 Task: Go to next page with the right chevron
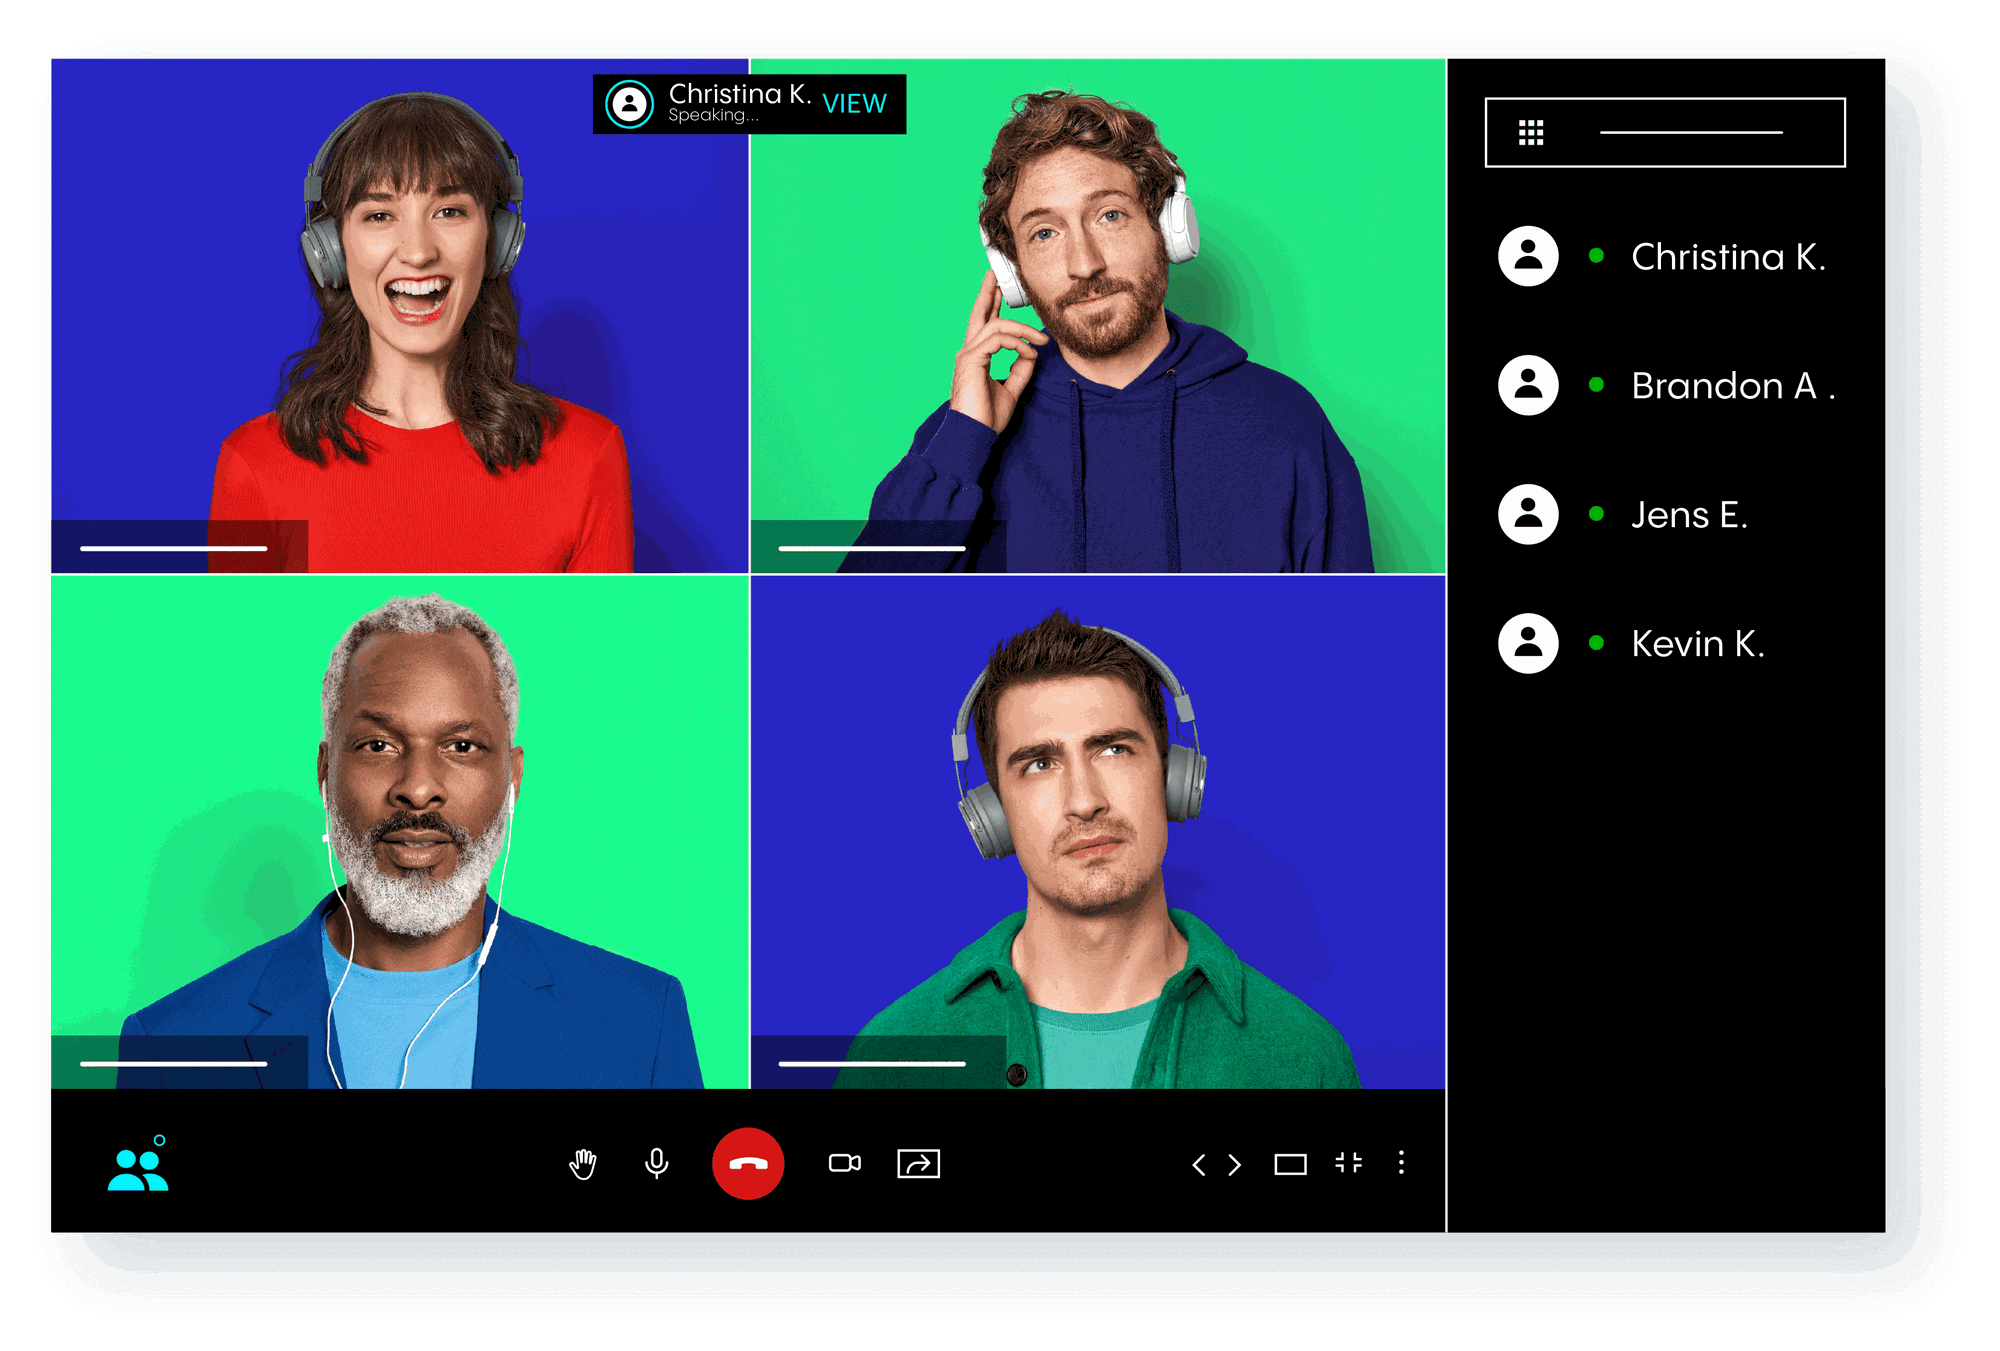point(1235,1165)
